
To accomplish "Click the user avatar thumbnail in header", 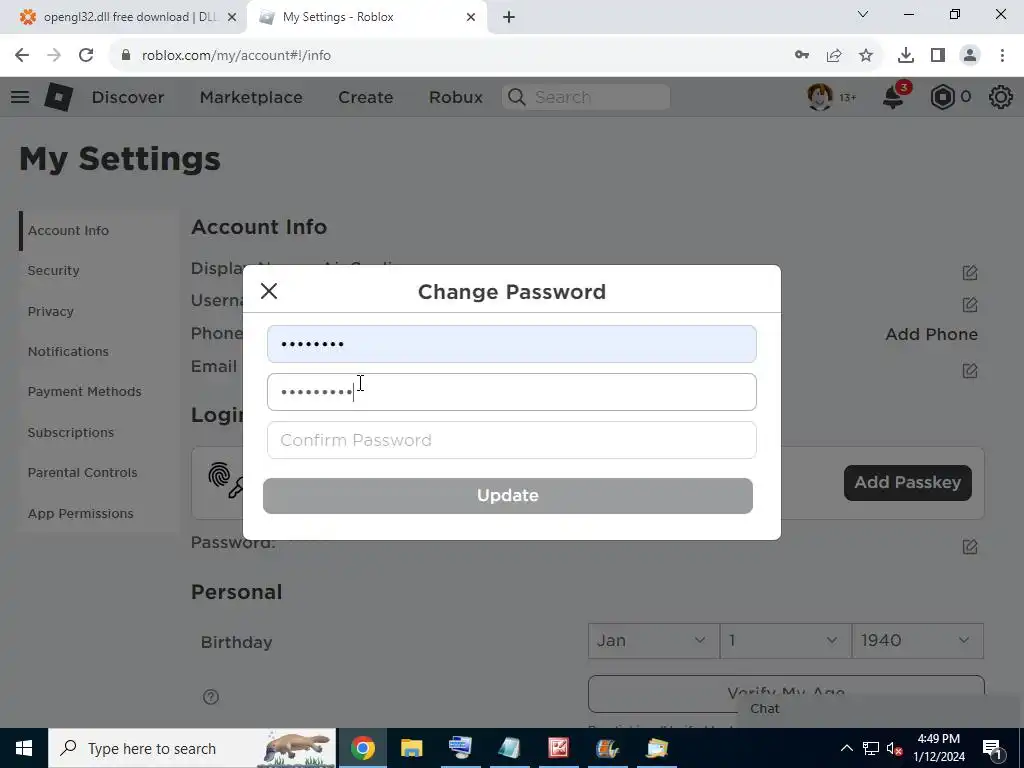I will coord(820,97).
